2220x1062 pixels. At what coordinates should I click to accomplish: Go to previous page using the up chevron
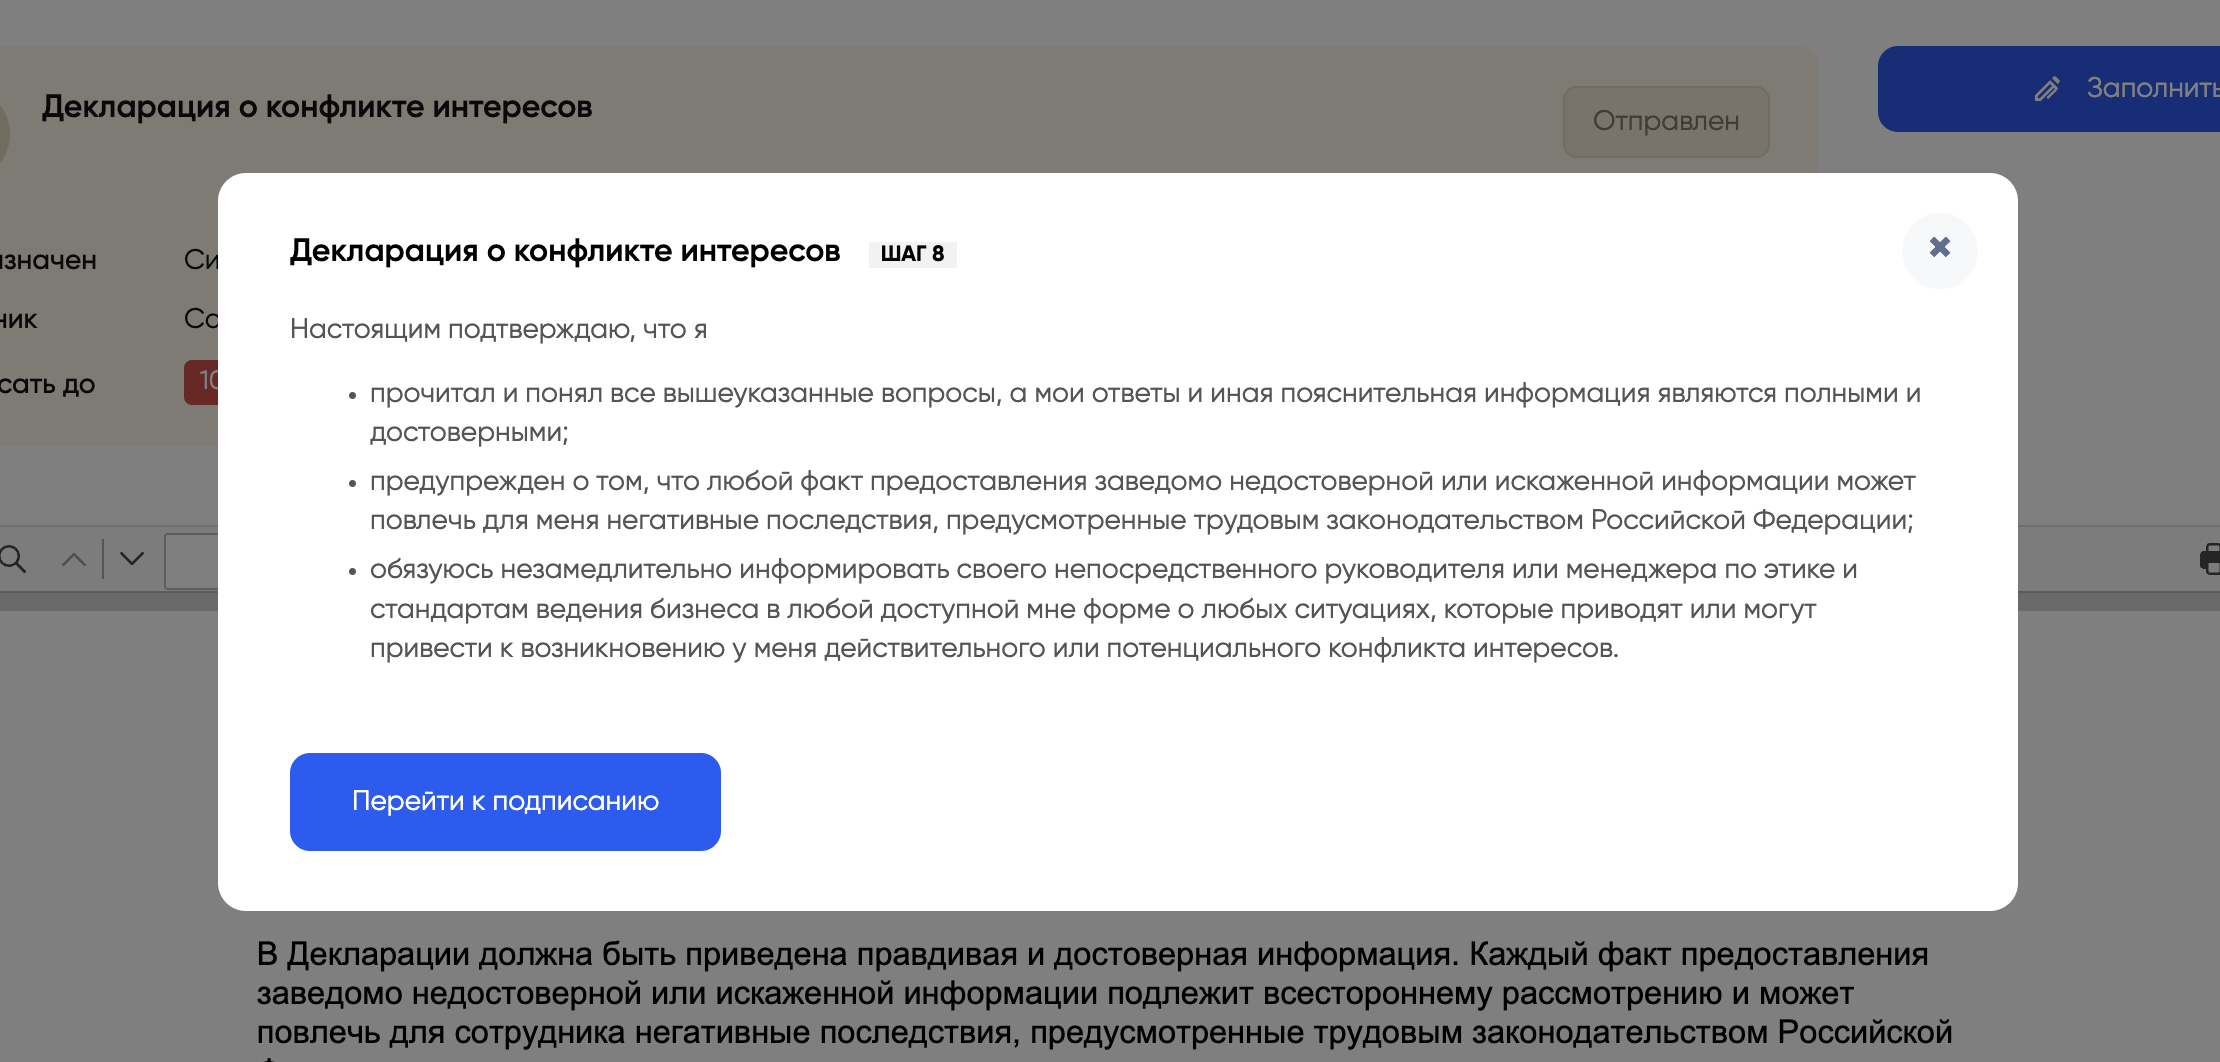[74, 559]
